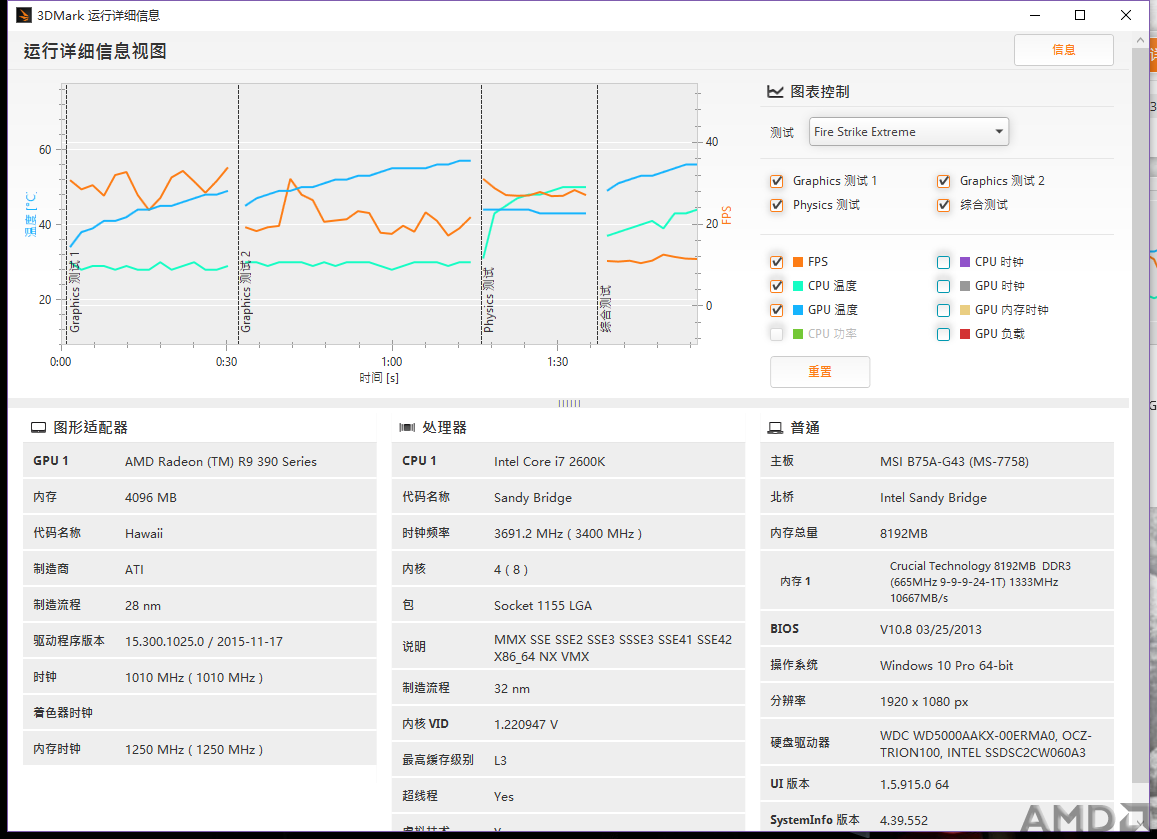The width and height of the screenshot is (1157, 839).
Task: Click the 重置 reset button
Action: click(820, 371)
